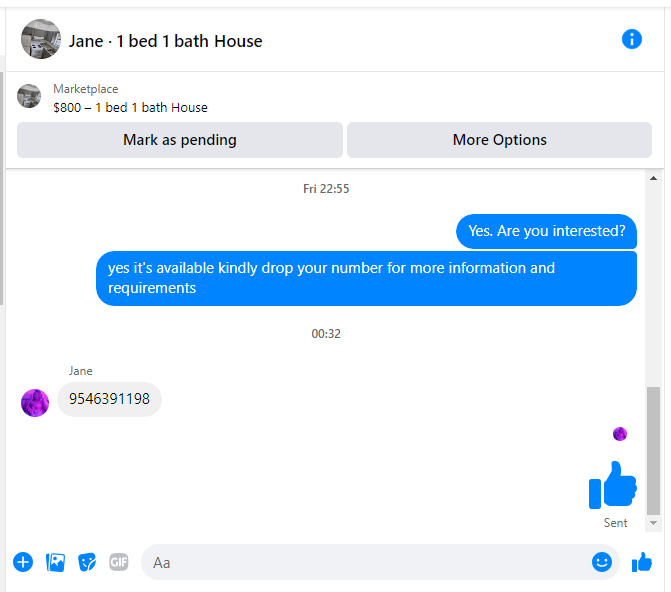
Task: Open listing thumbnail in chat header
Action: click(41, 39)
